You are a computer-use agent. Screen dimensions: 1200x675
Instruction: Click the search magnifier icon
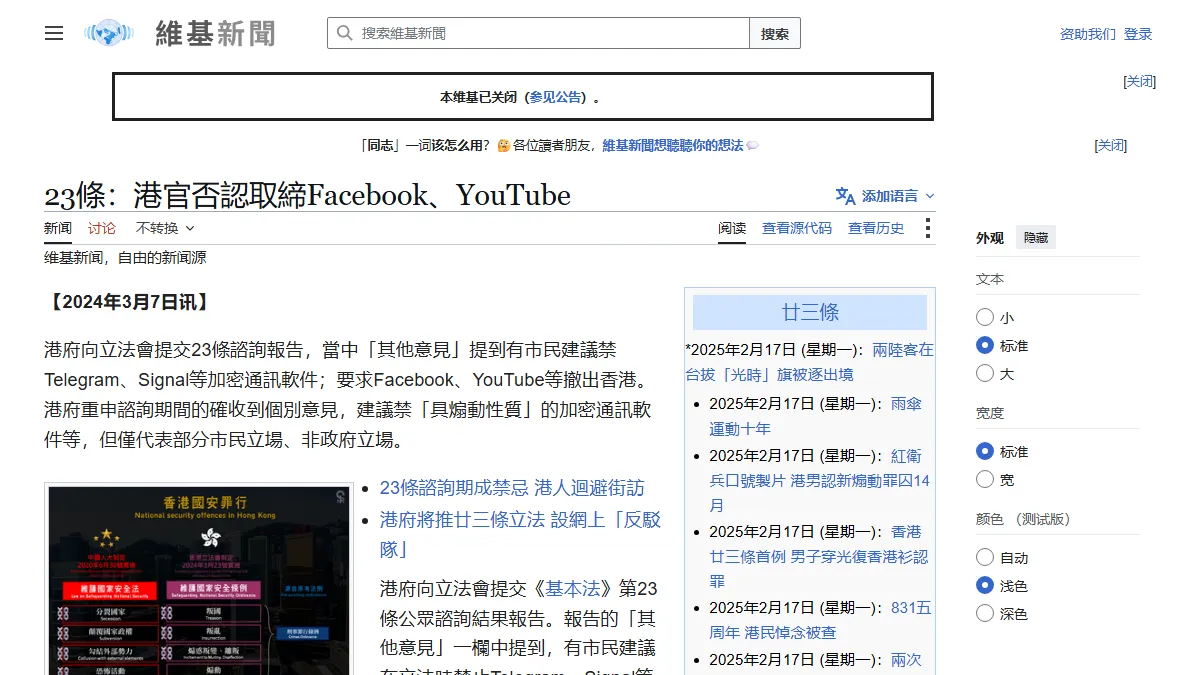pos(344,33)
